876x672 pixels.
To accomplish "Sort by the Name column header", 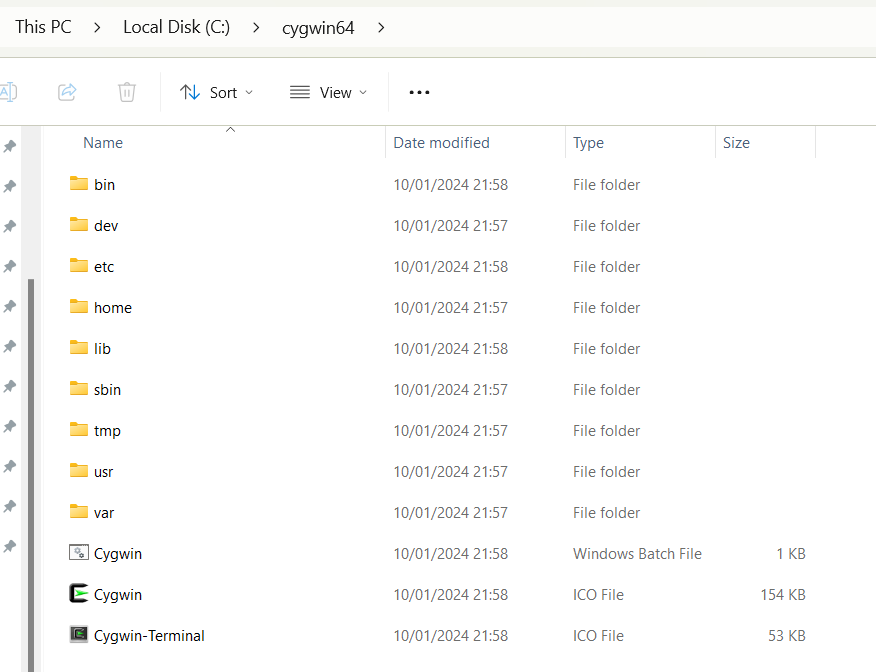I will (x=103, y=143).
